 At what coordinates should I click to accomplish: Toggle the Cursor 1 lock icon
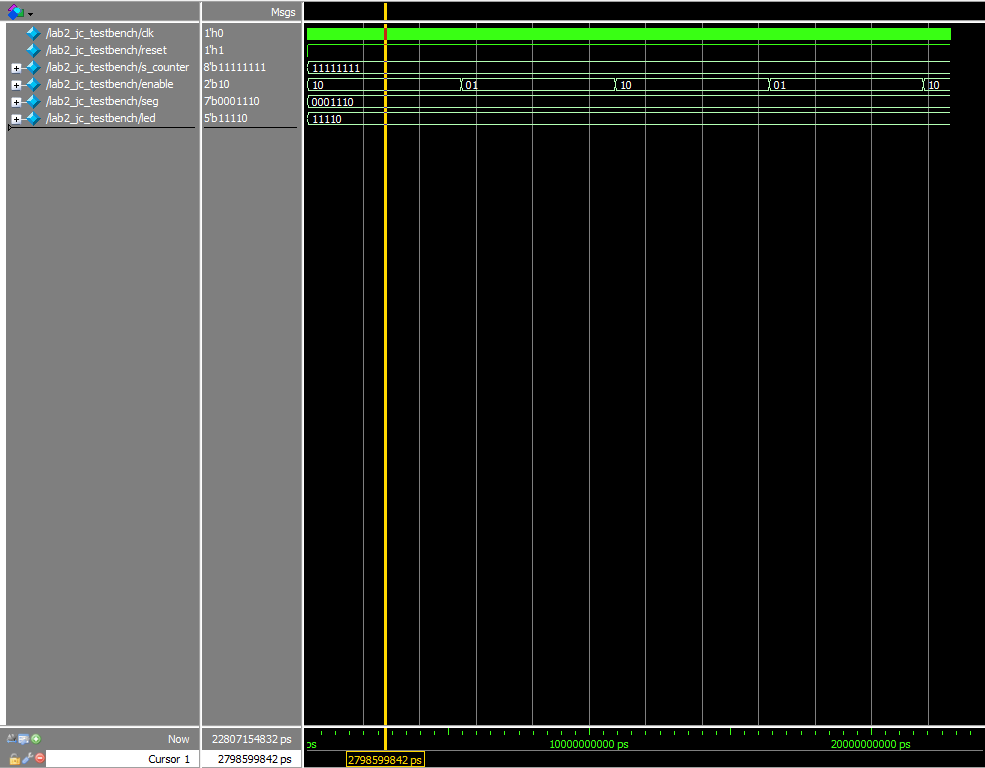(x=14, y=759)
